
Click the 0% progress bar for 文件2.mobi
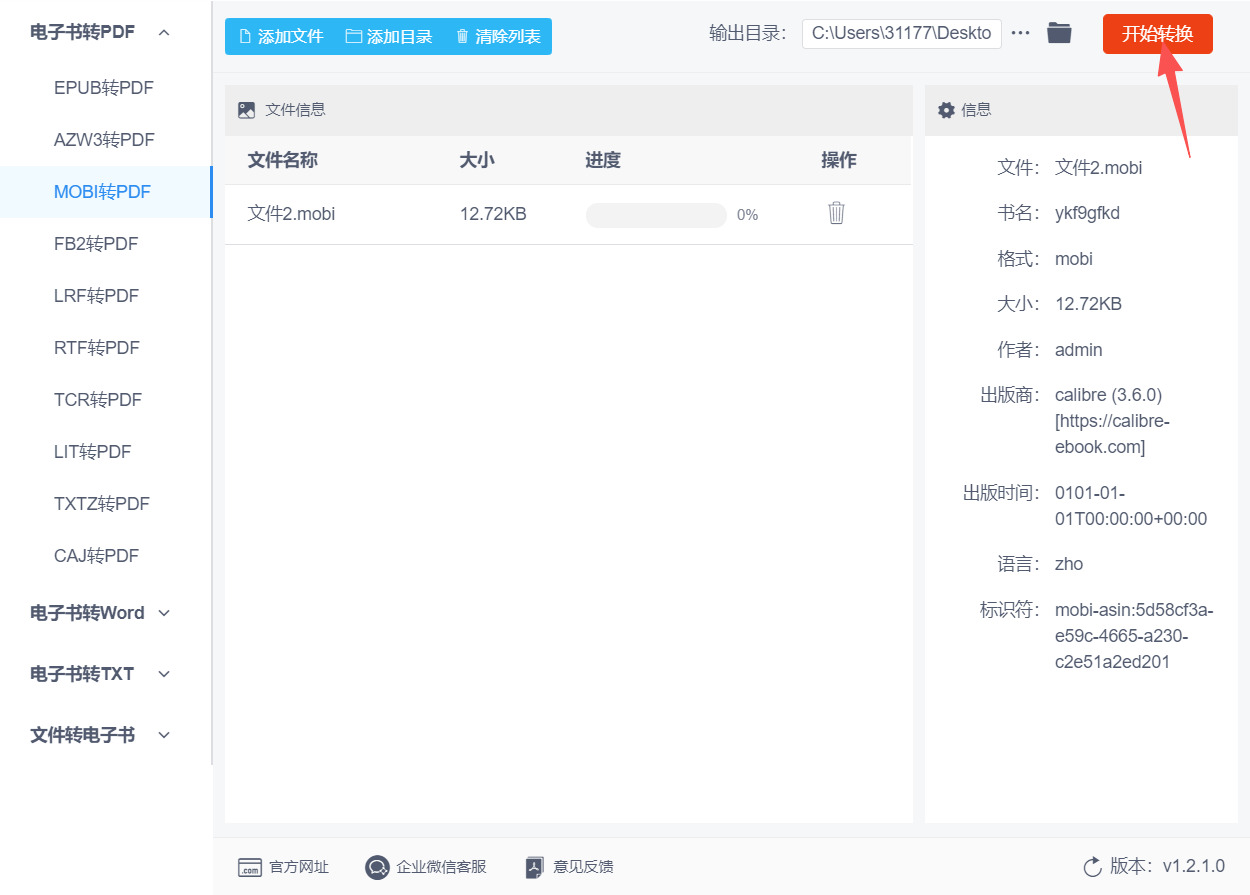[x=656, y=215]
